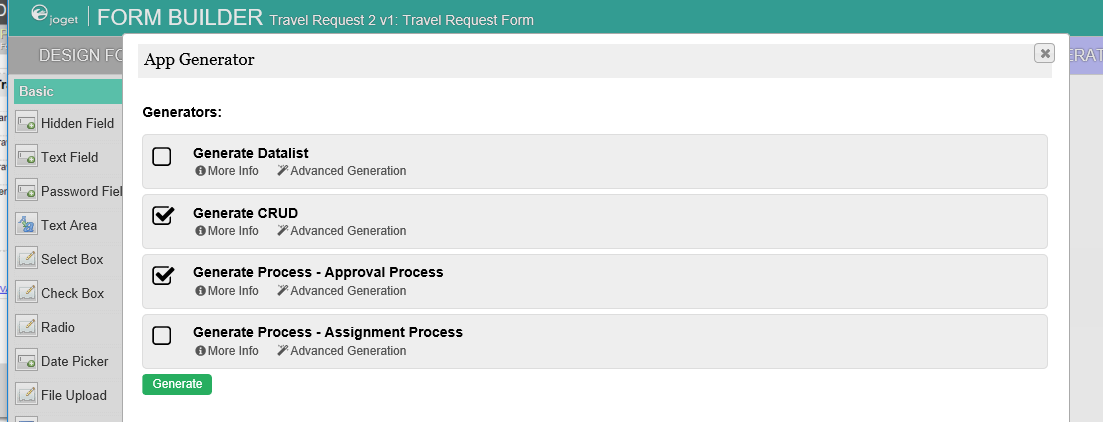Expand Advanced Generation for Approval Process

click(x=342, y=291)
